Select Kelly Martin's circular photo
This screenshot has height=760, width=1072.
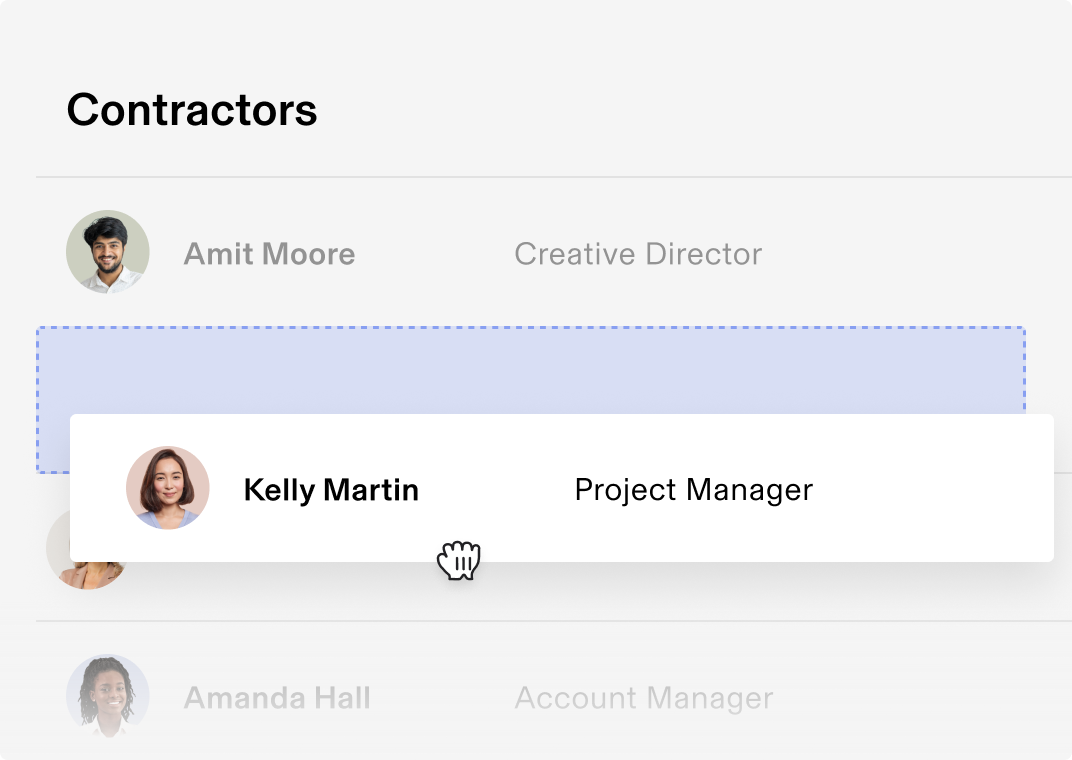[x=168, y=489]
